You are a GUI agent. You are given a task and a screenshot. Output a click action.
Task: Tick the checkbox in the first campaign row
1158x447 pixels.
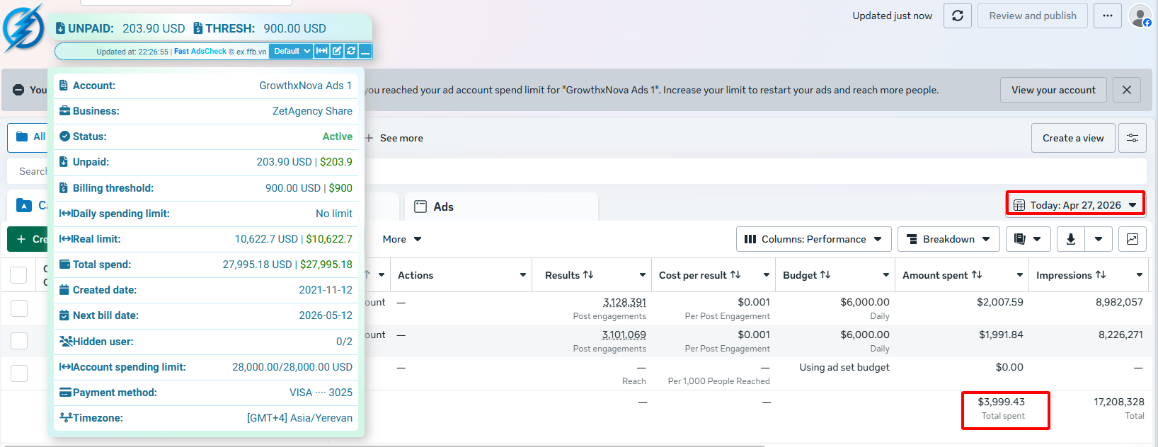pos(19,308)
